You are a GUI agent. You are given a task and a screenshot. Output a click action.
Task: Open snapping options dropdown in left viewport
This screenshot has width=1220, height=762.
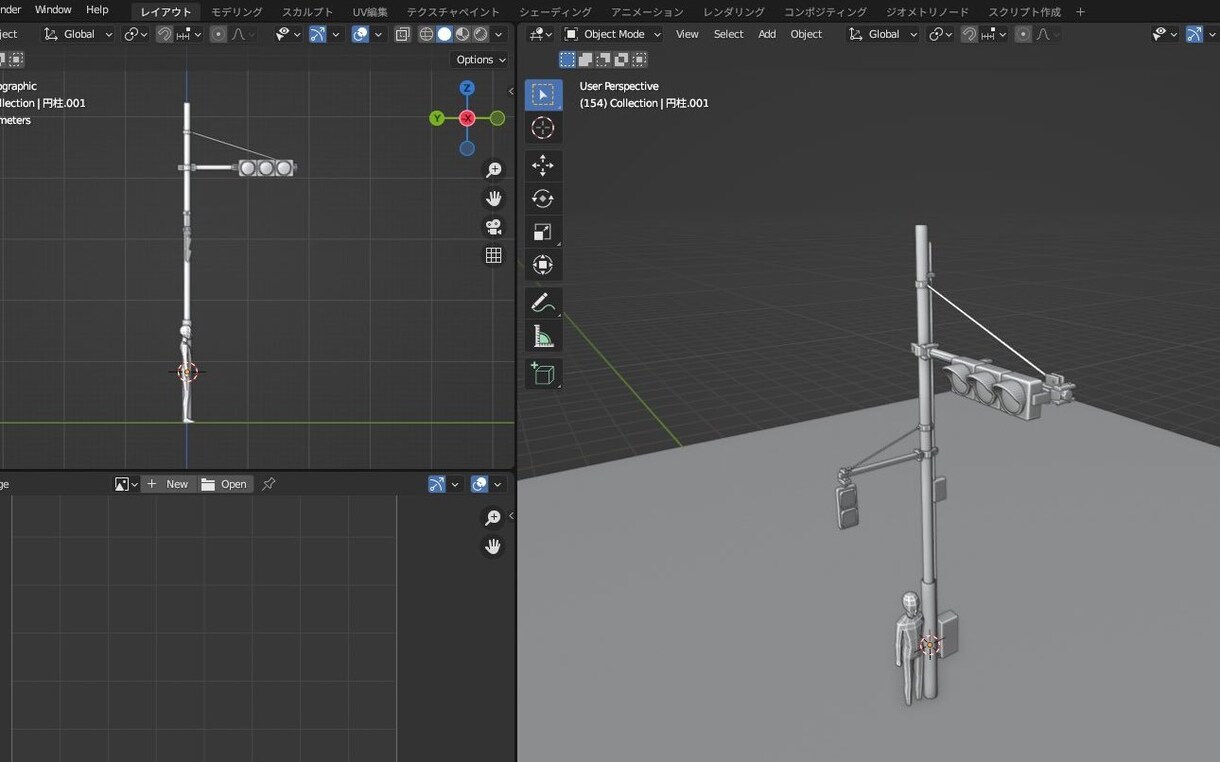pyautogui.click(x=190, y=34)
